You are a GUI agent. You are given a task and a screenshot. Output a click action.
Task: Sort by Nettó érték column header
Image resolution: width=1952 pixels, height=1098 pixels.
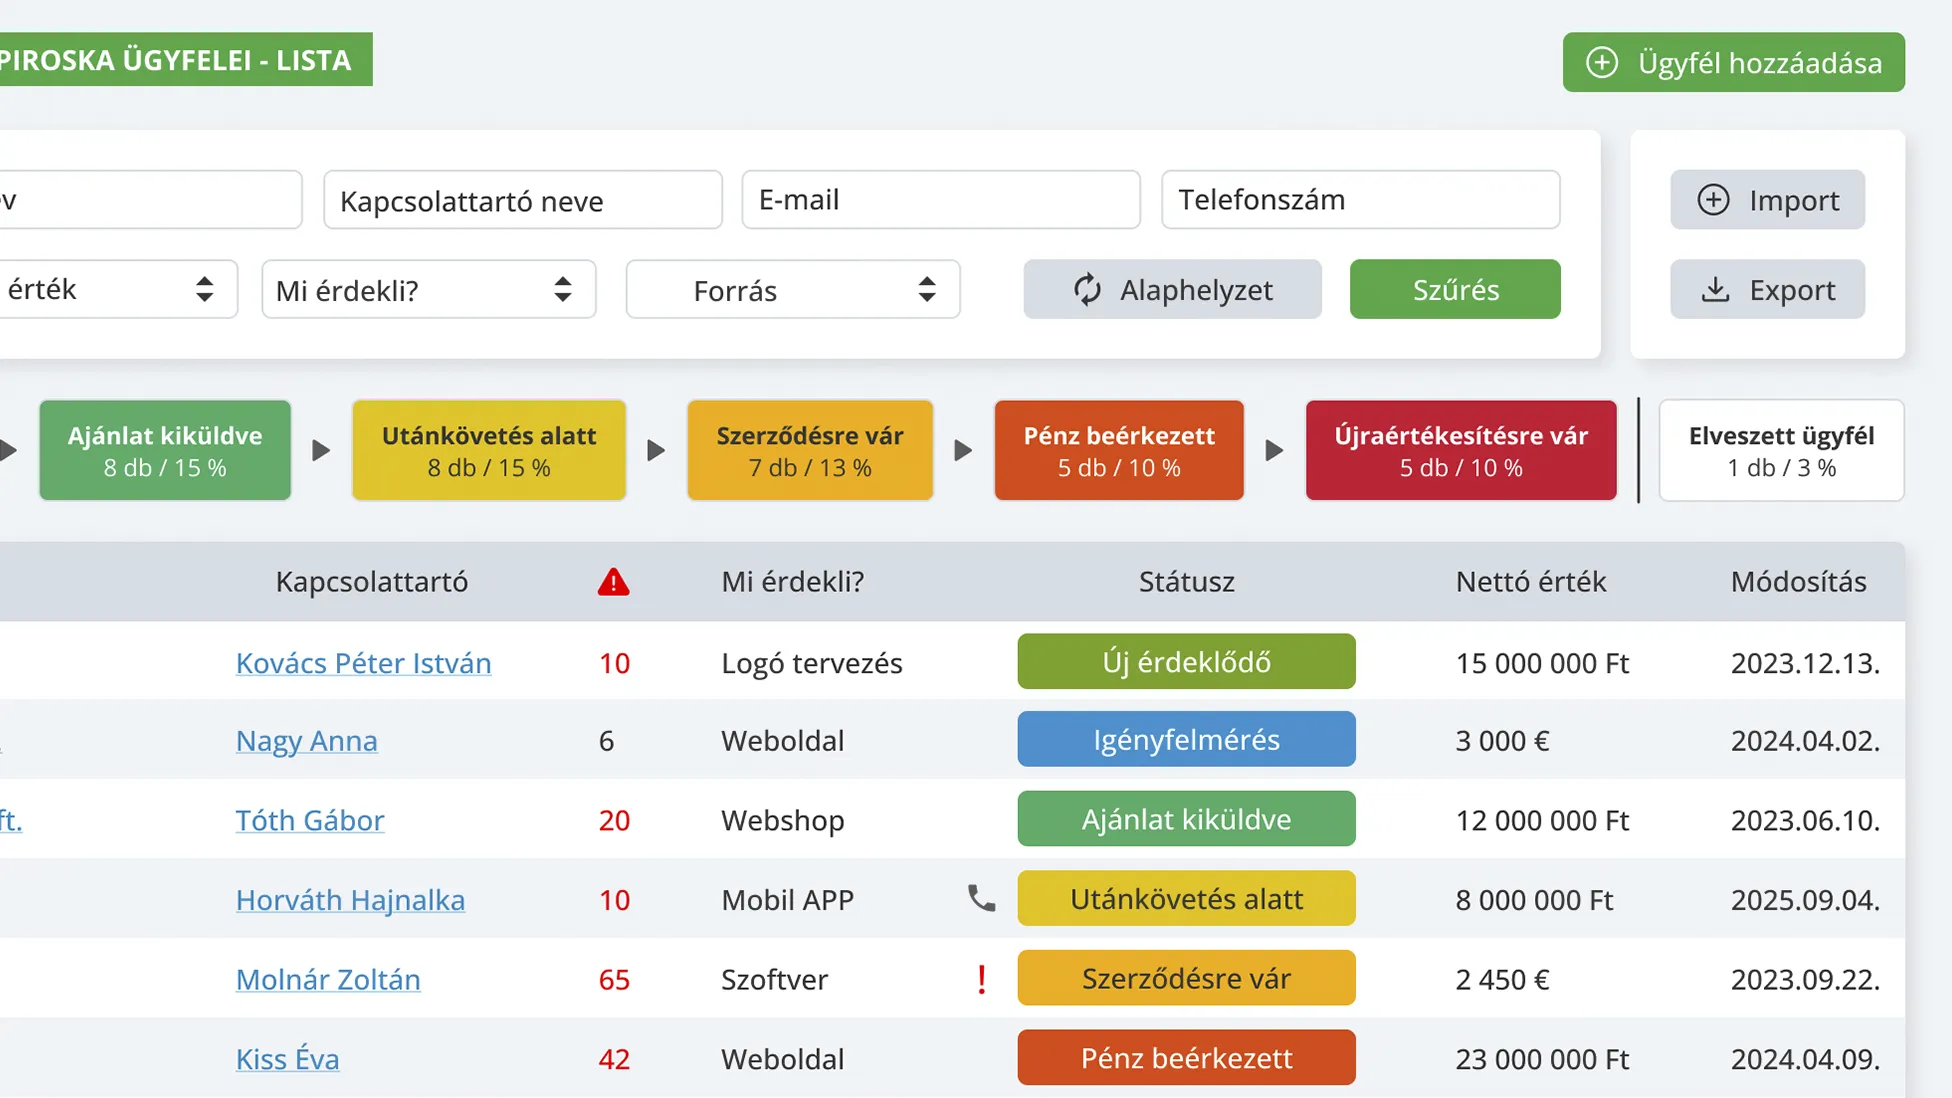click(x=1530, y=582)
